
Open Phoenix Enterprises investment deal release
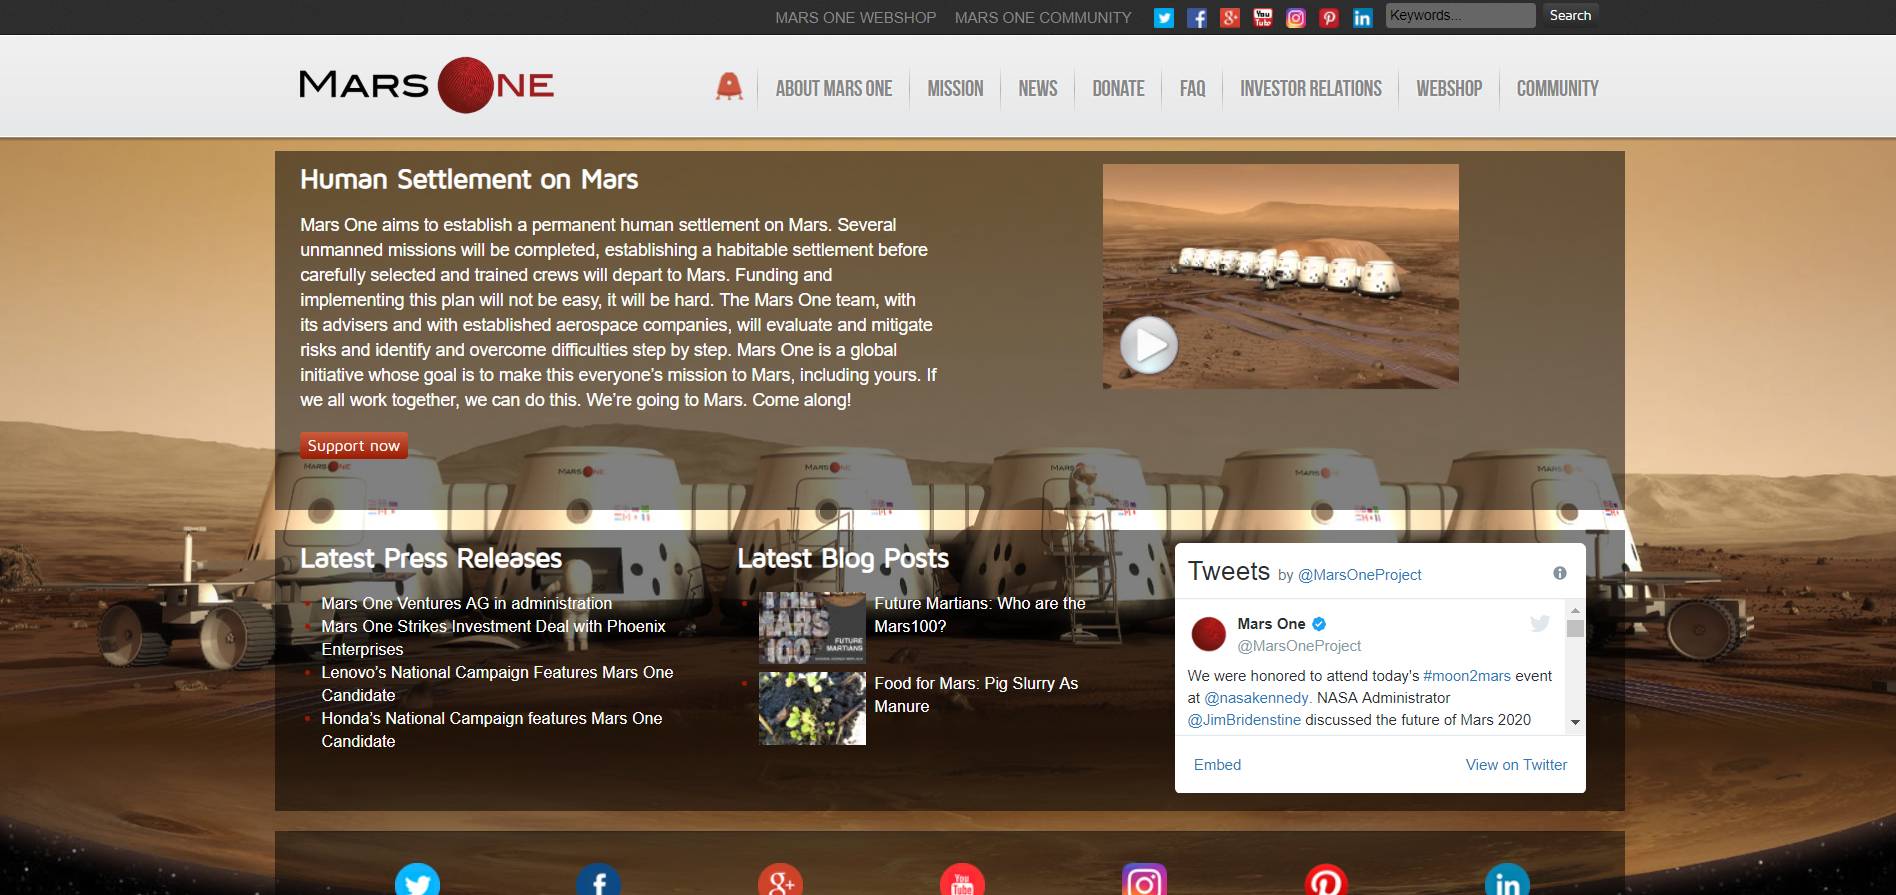pyautogui.click(x=493, y=637)
